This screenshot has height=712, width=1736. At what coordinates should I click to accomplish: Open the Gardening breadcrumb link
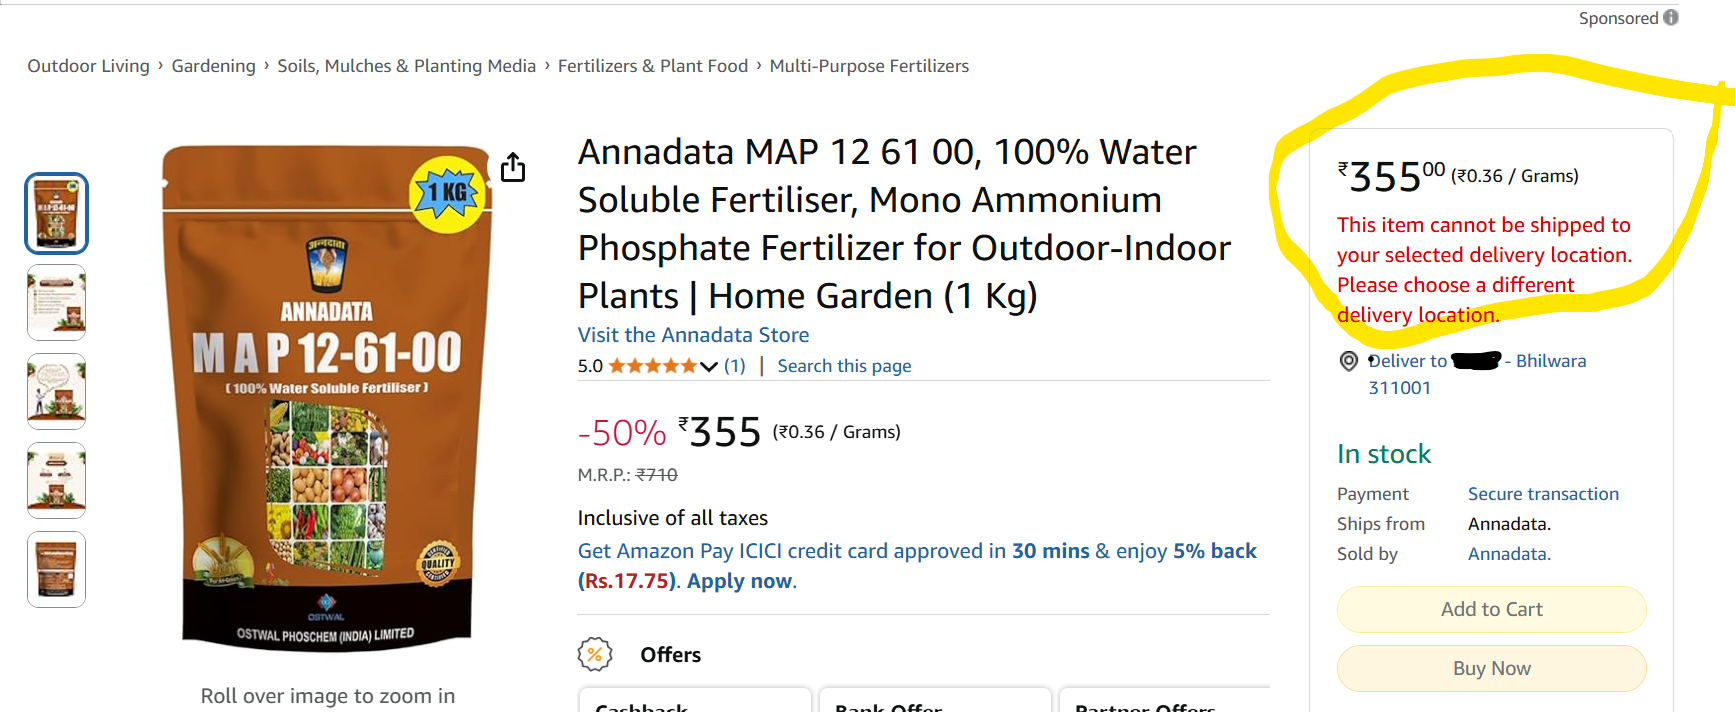click(213, 66)
